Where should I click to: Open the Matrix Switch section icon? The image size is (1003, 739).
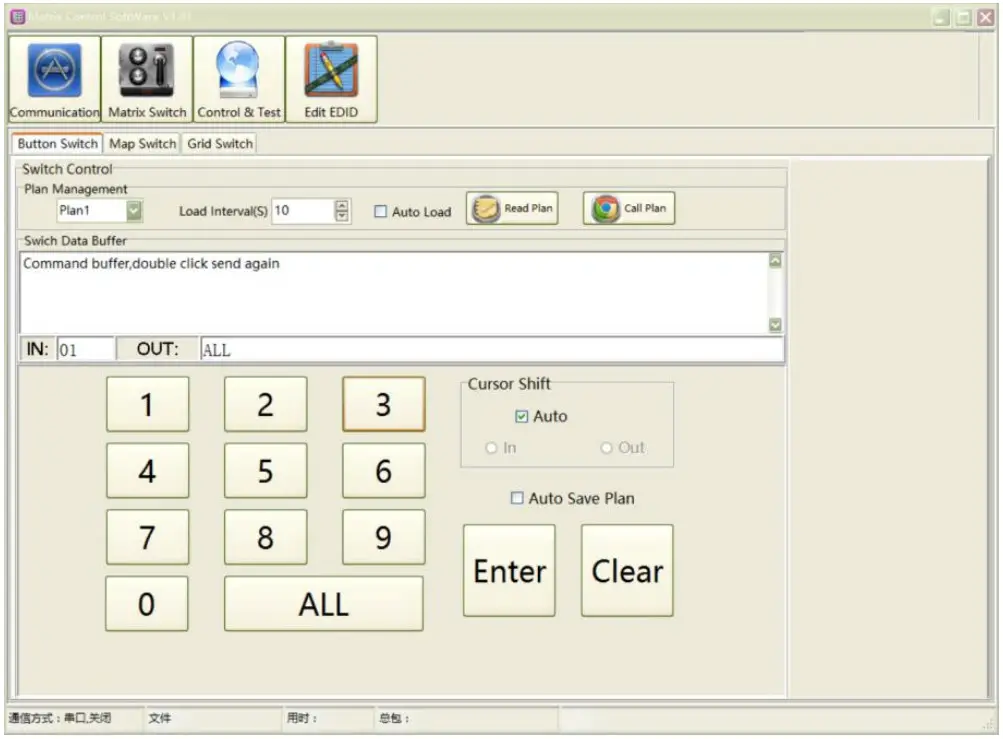147,79
